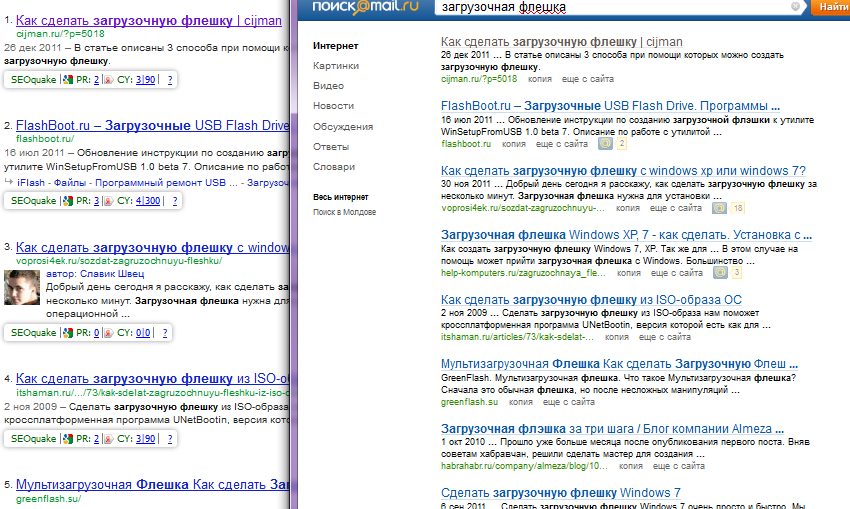Select Весь интернет search scope
Image resolution: width=850 pixels, height=509 pixels.
pyautogui.click(x=340, y=197)
